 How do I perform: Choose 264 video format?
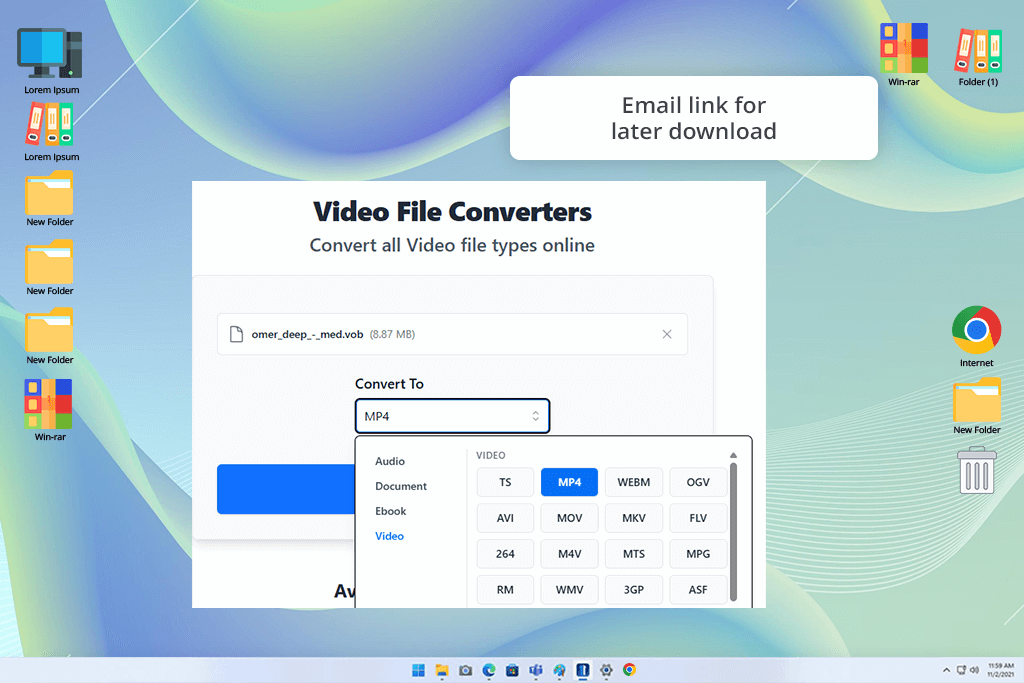click(x=505, y=554)
